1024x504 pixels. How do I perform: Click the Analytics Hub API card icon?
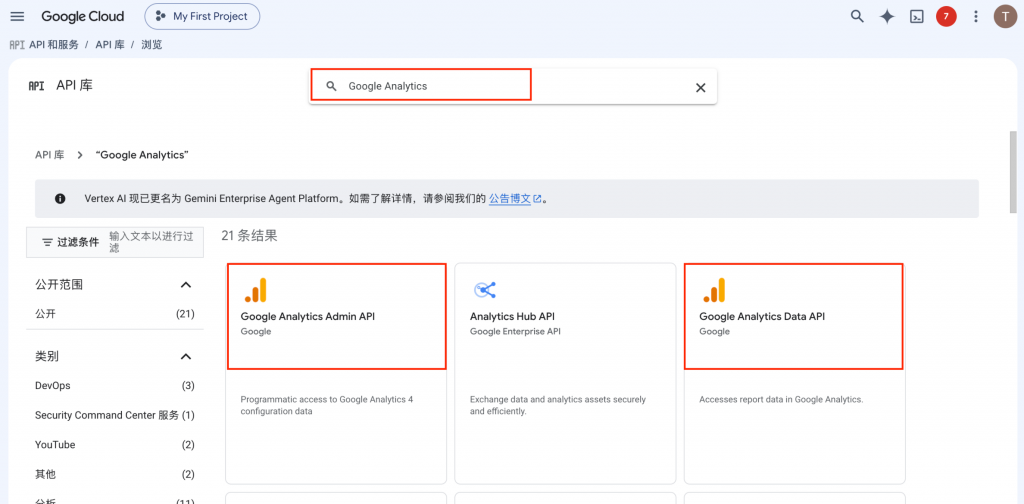tap(485, 290)
